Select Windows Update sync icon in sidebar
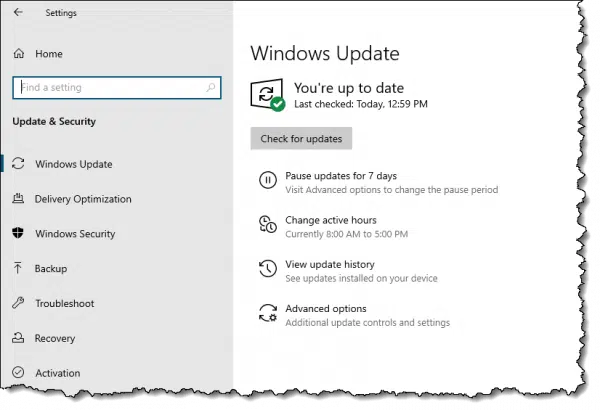This screenshot has width=600, height=410. tap(18, 164)
